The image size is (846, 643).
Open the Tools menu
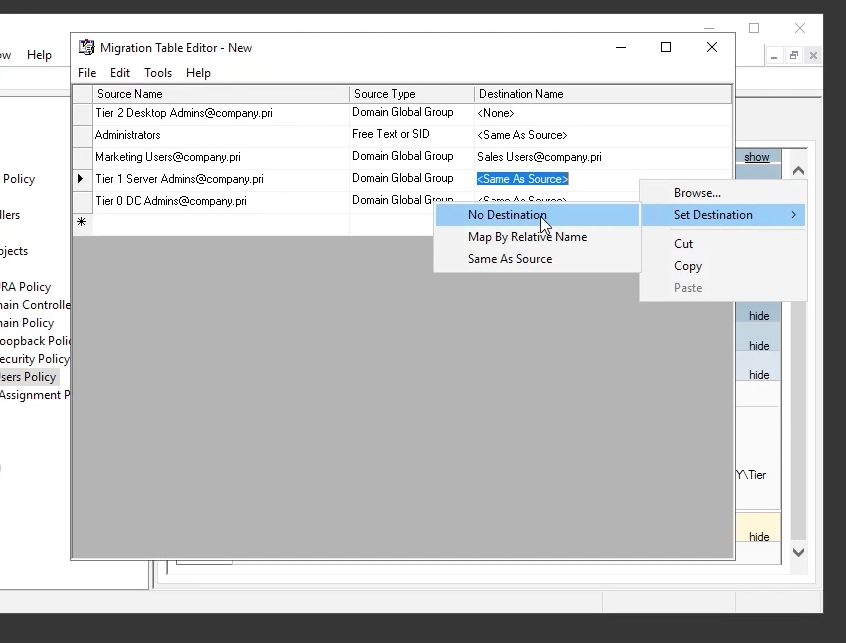point(158,73)
